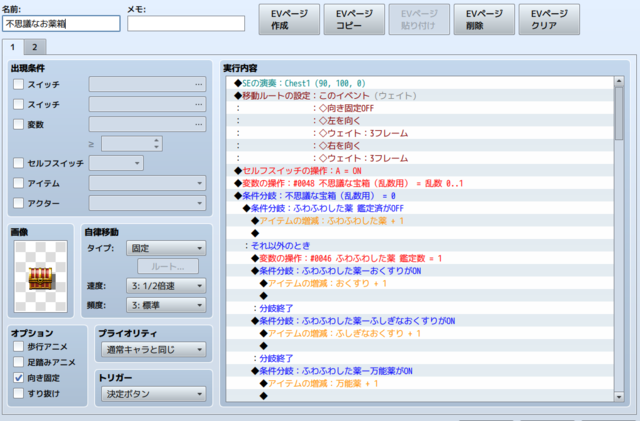
Task: Open the treasure chest image selector
Action: [x=40, y=276]
